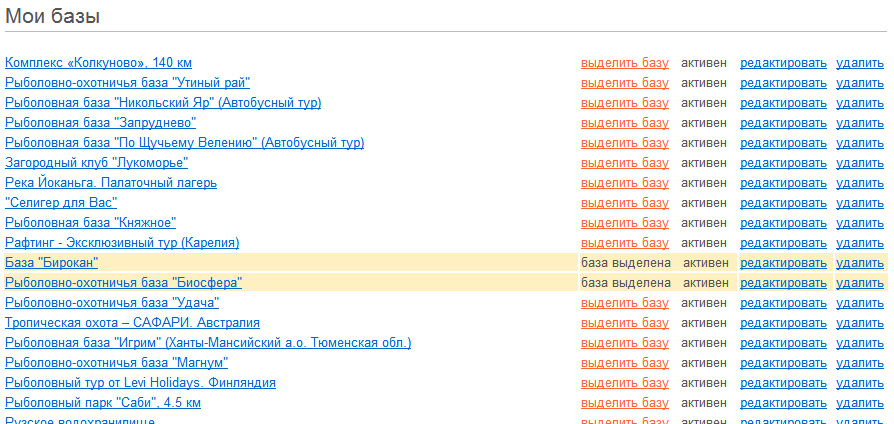The height and width of the screenshot is (424, 894).
Task: Delete Рыболовно-охотничья база "Магнум"
Action: [859, 363]
